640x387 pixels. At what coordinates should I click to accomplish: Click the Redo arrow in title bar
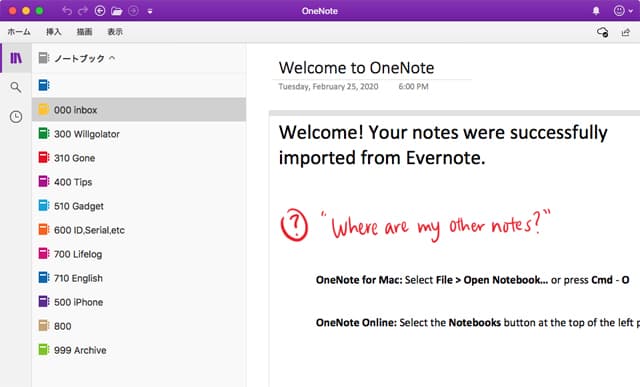click(x=83, y=11)
